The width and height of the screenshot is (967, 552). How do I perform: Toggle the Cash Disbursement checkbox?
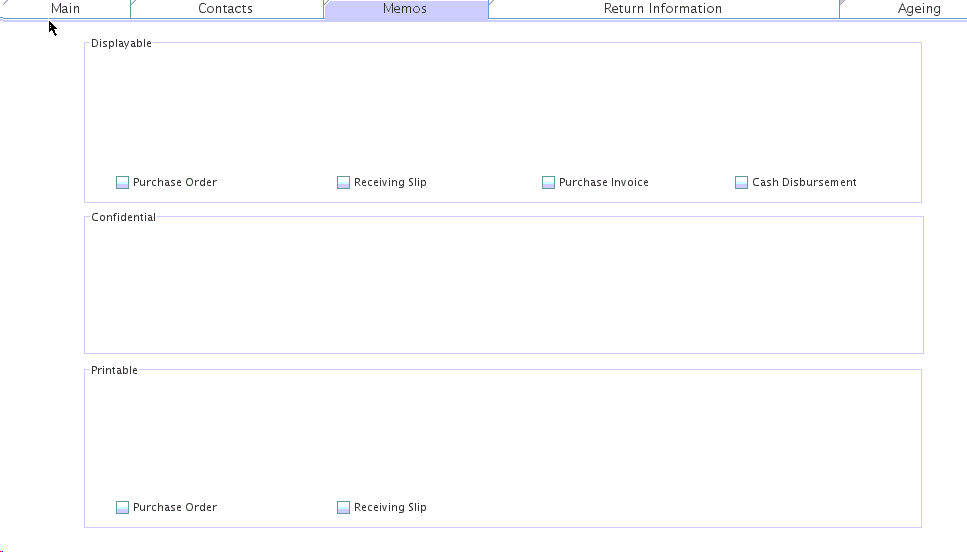click(742, 183)
